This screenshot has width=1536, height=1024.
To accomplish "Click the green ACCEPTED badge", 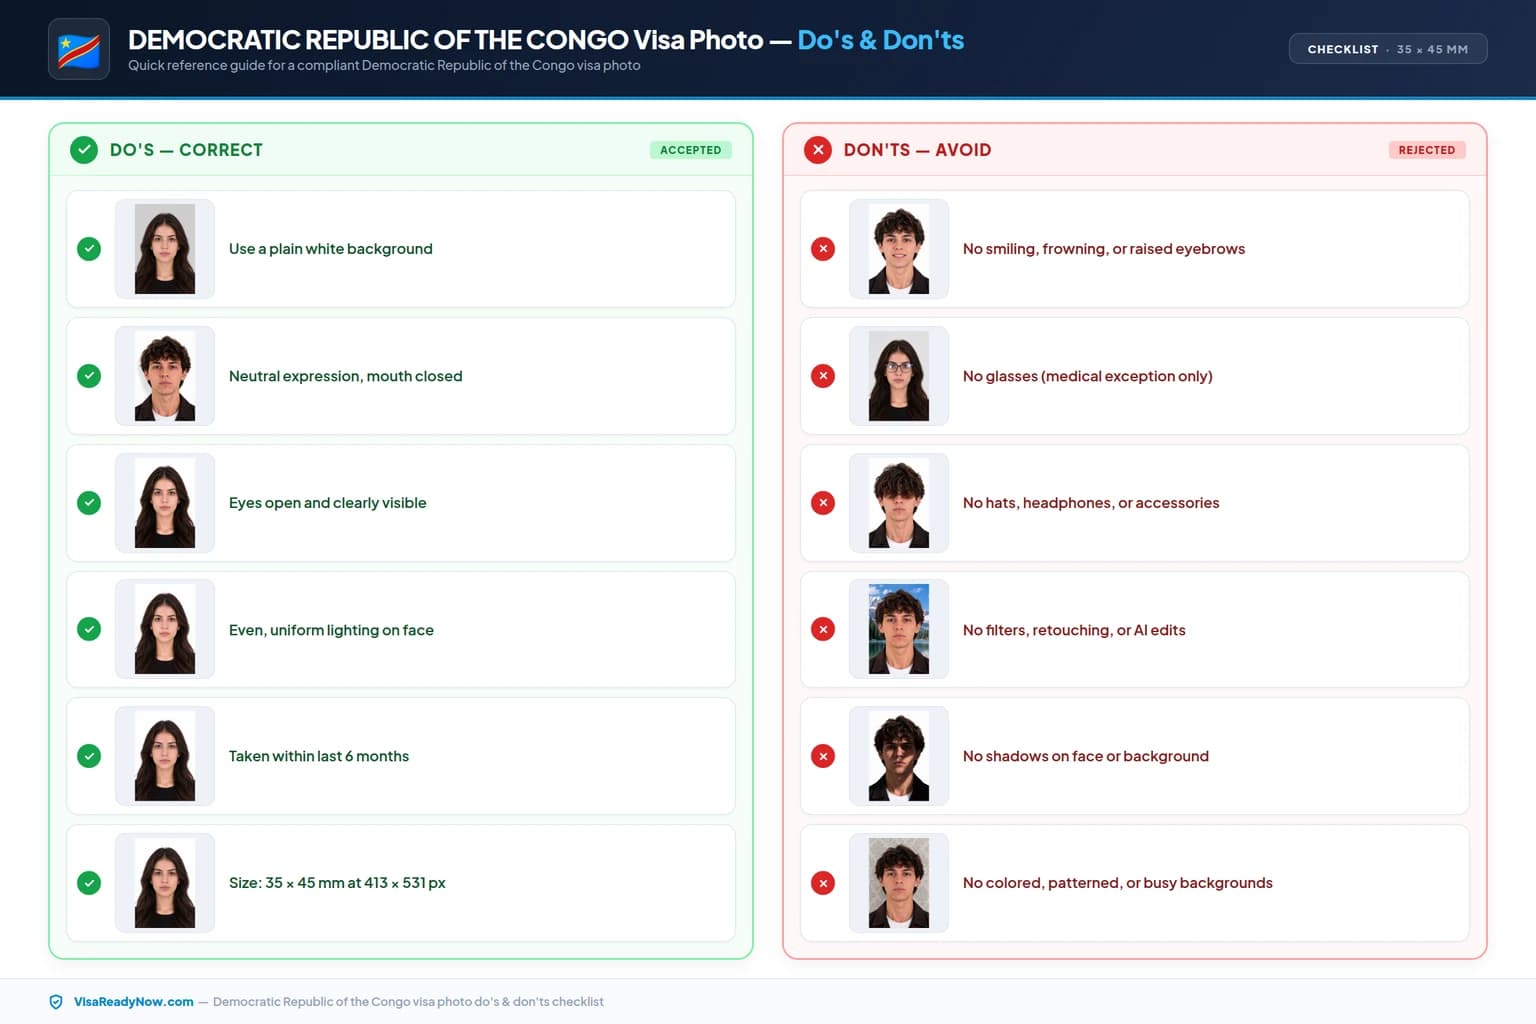I will (691, 150).
